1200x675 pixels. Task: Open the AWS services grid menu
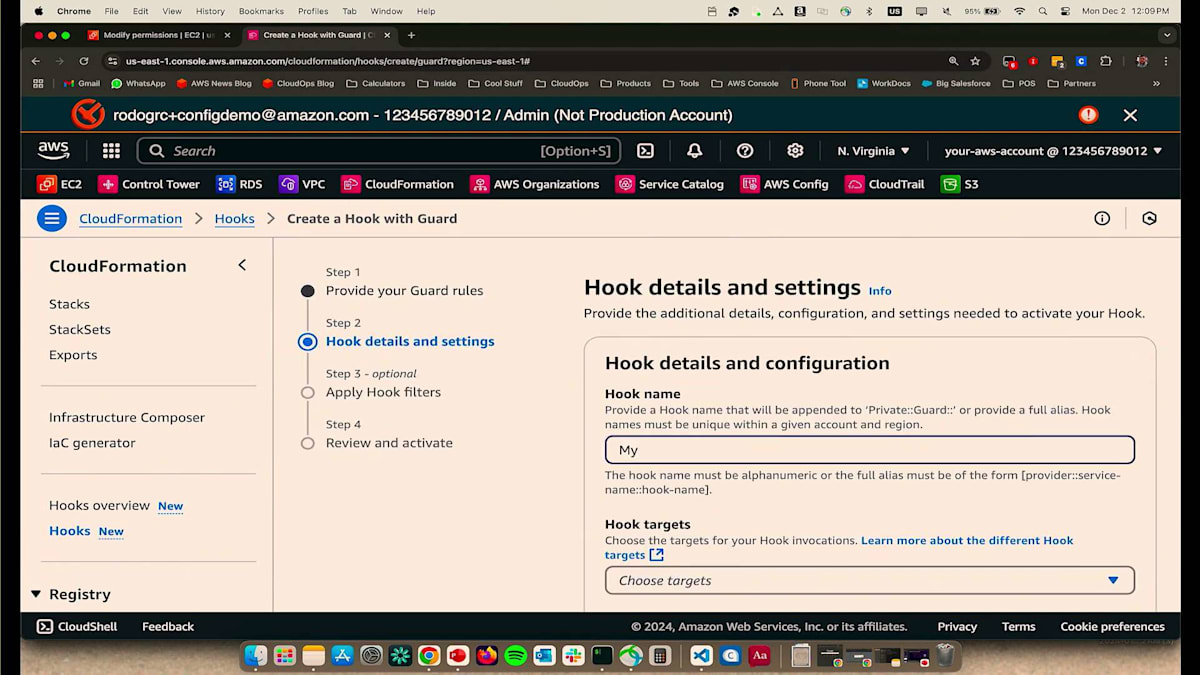click(x=111, y=151)
